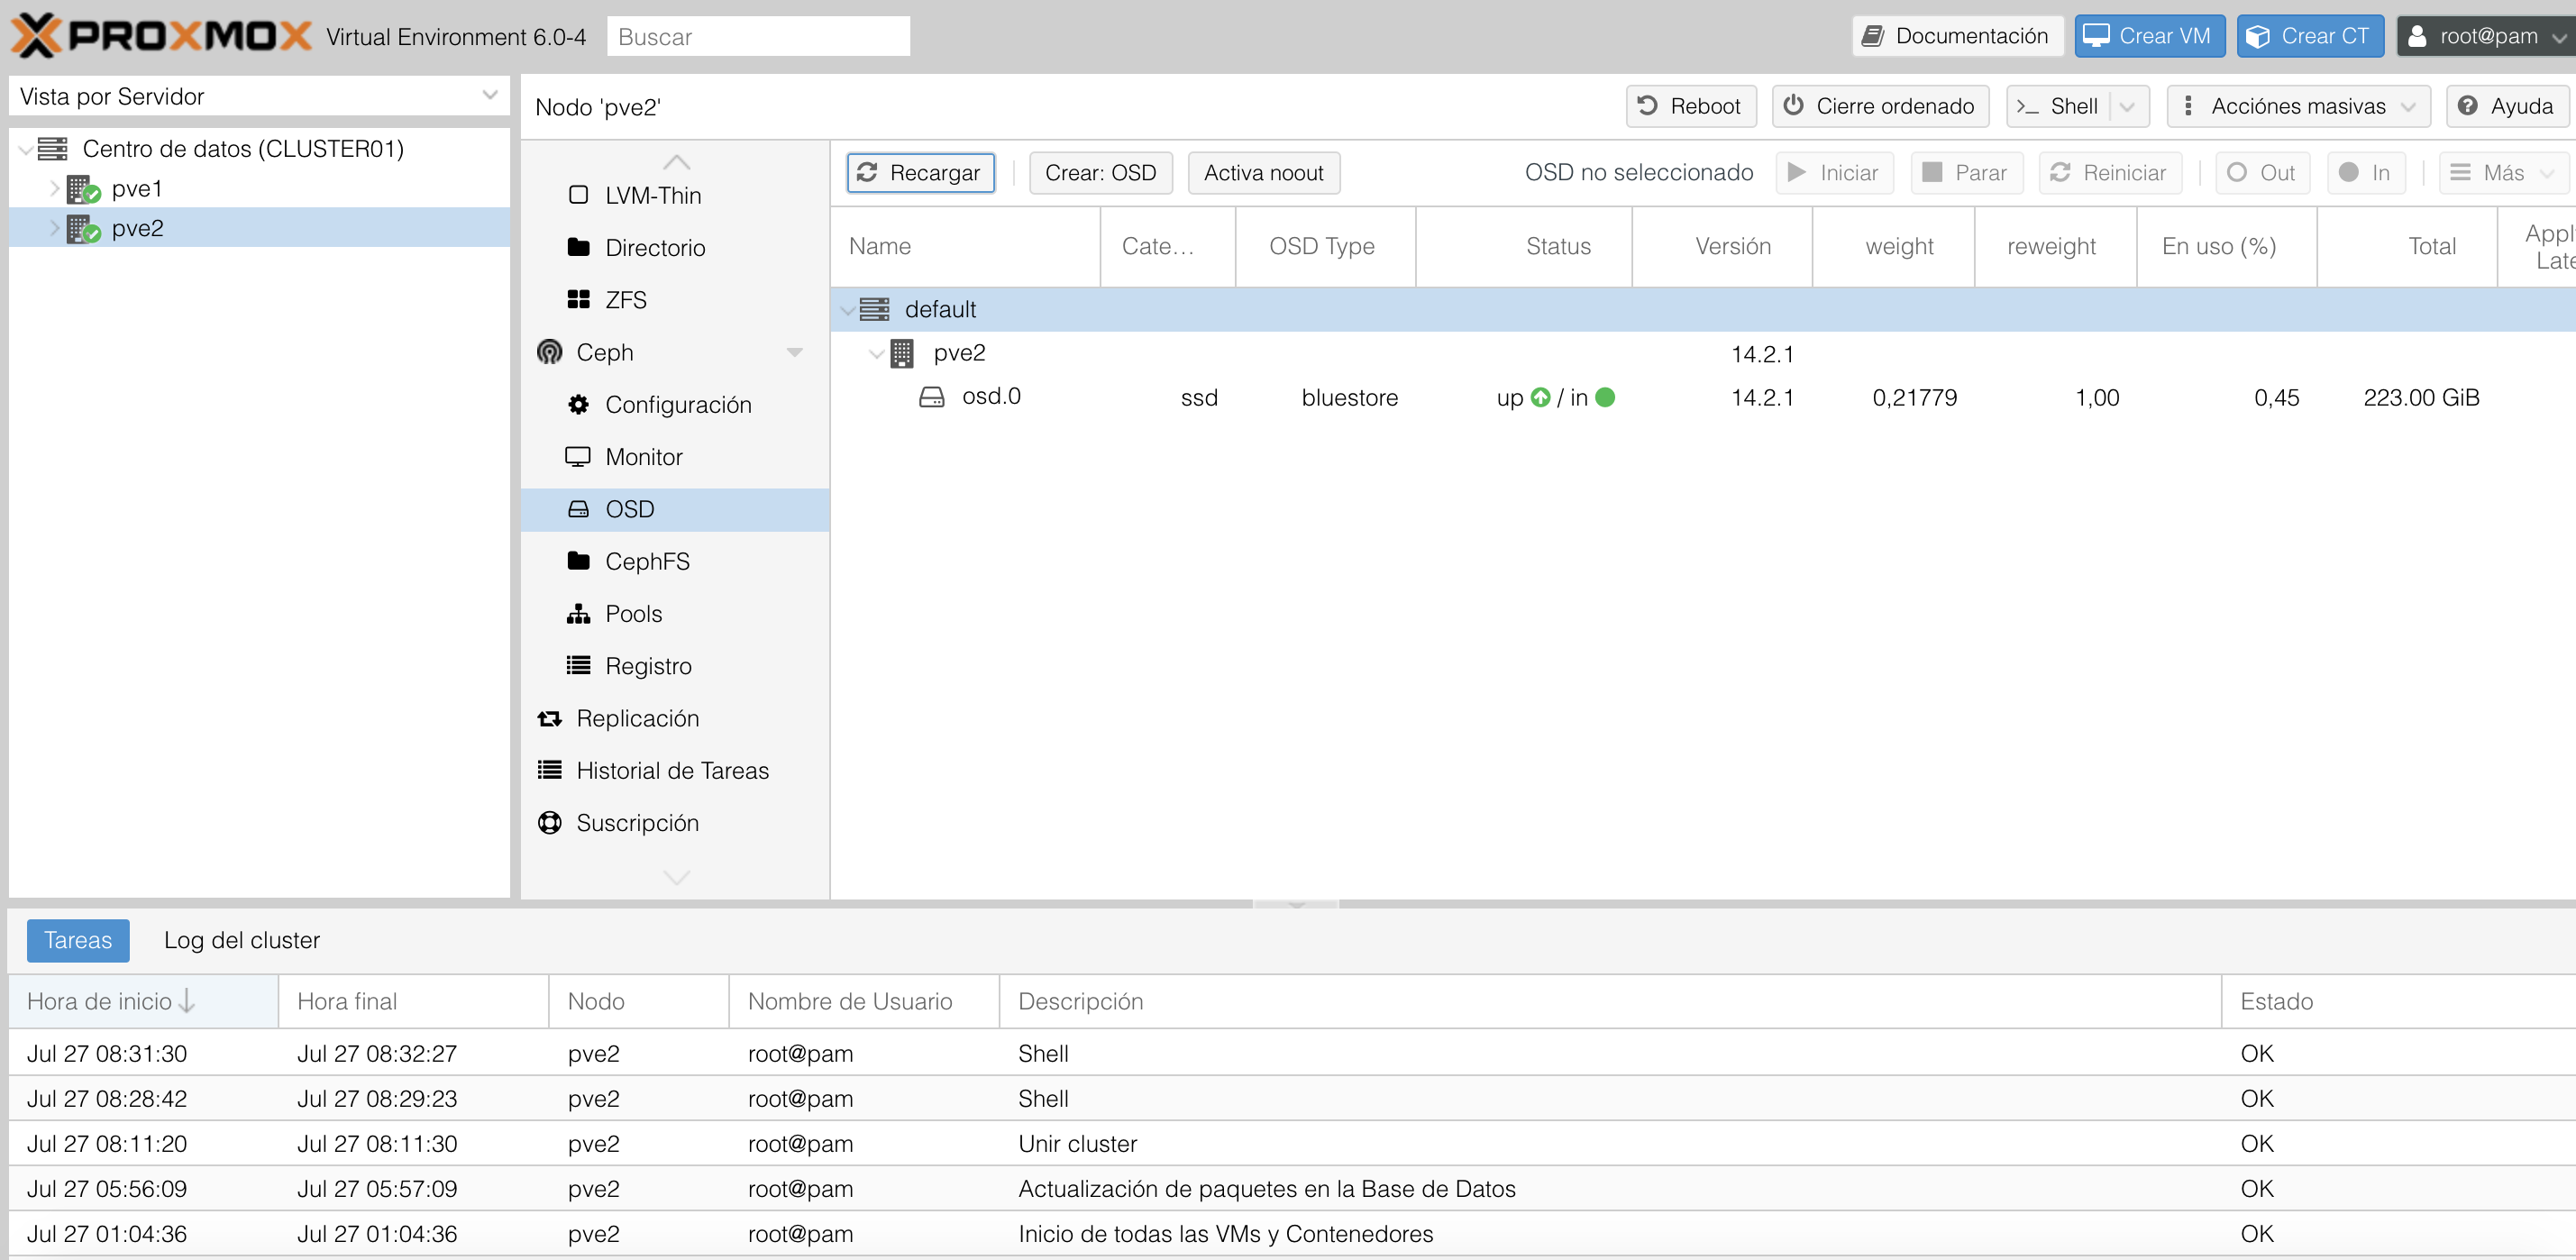The height and width of the screenshot is (1260, 2576).
Task: Mark osd.0 as Out
Action: coord(2263,172)
